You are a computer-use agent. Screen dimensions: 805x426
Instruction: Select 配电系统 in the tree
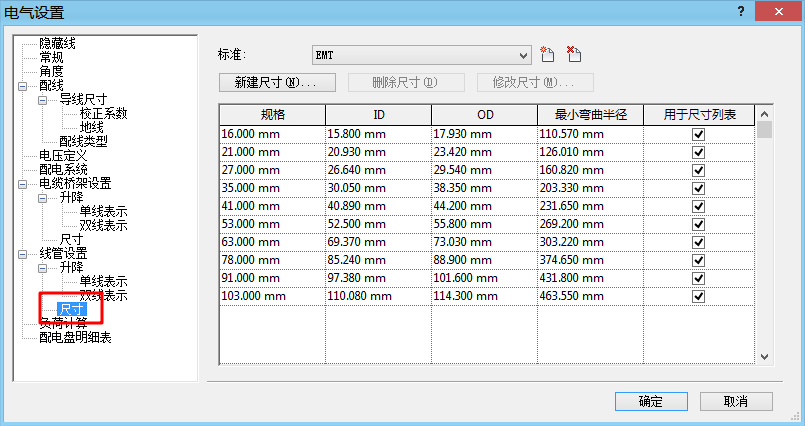click(x=63, y=169)
